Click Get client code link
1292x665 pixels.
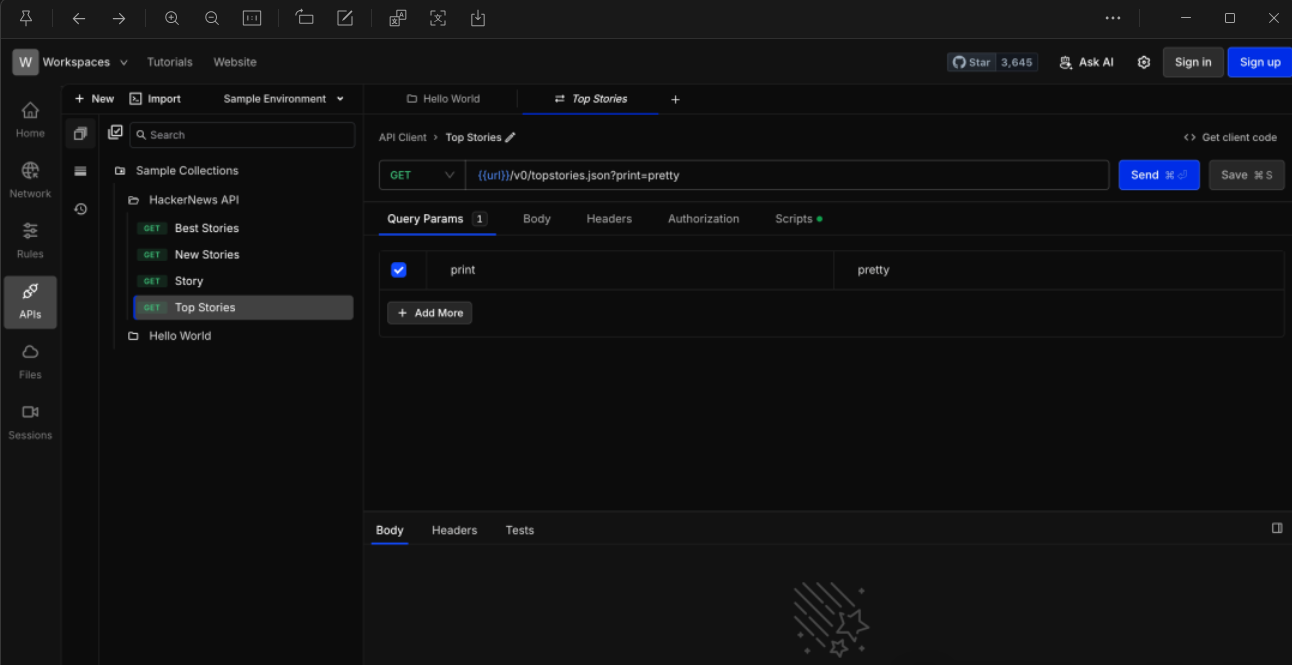point(1230,138)
